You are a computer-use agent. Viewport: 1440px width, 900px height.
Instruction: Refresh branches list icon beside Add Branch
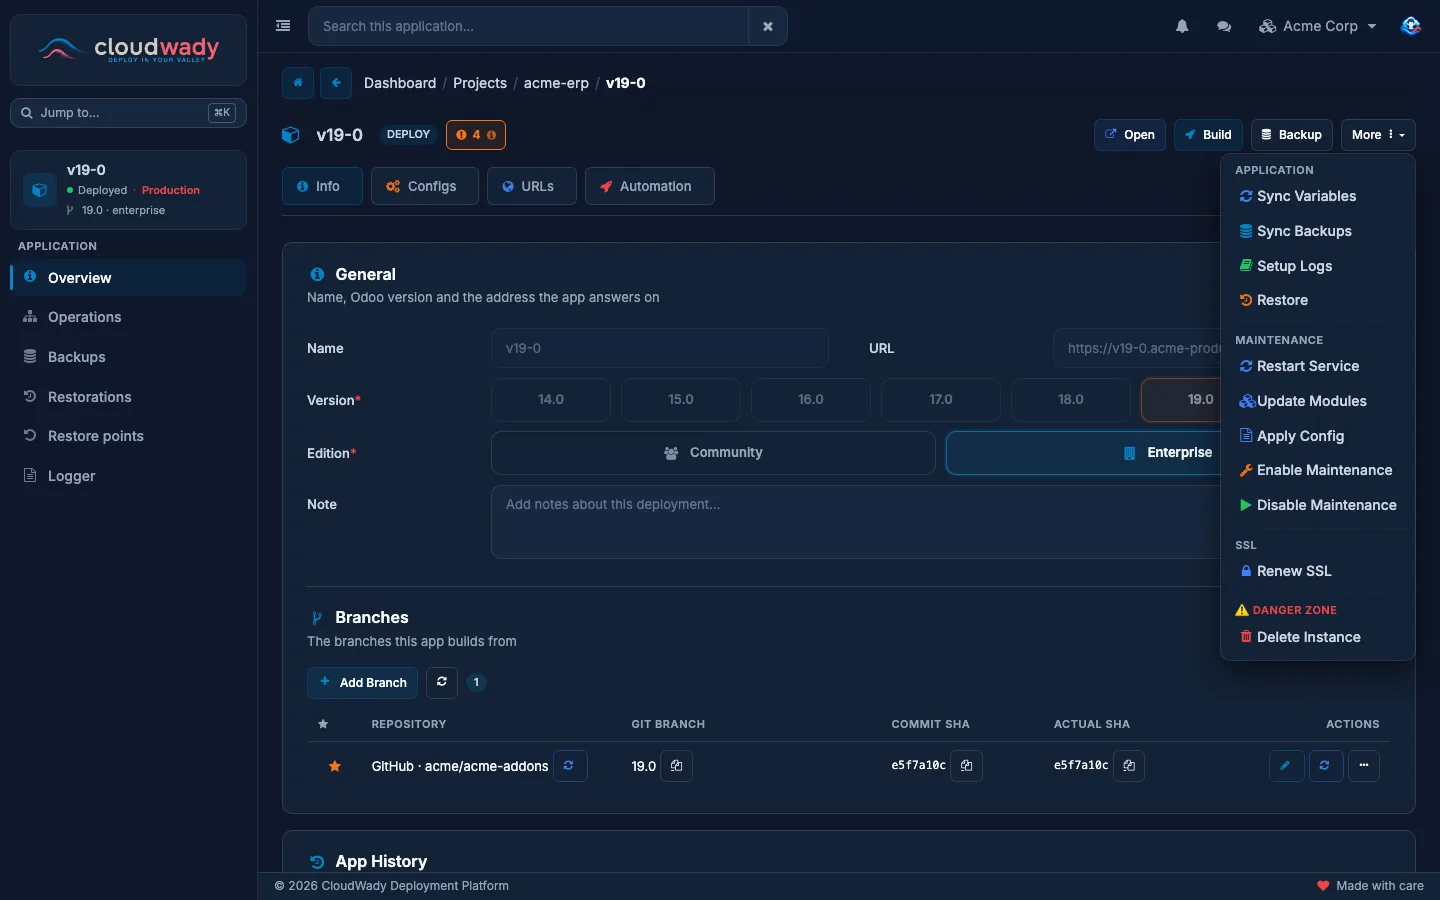(442, 682)
